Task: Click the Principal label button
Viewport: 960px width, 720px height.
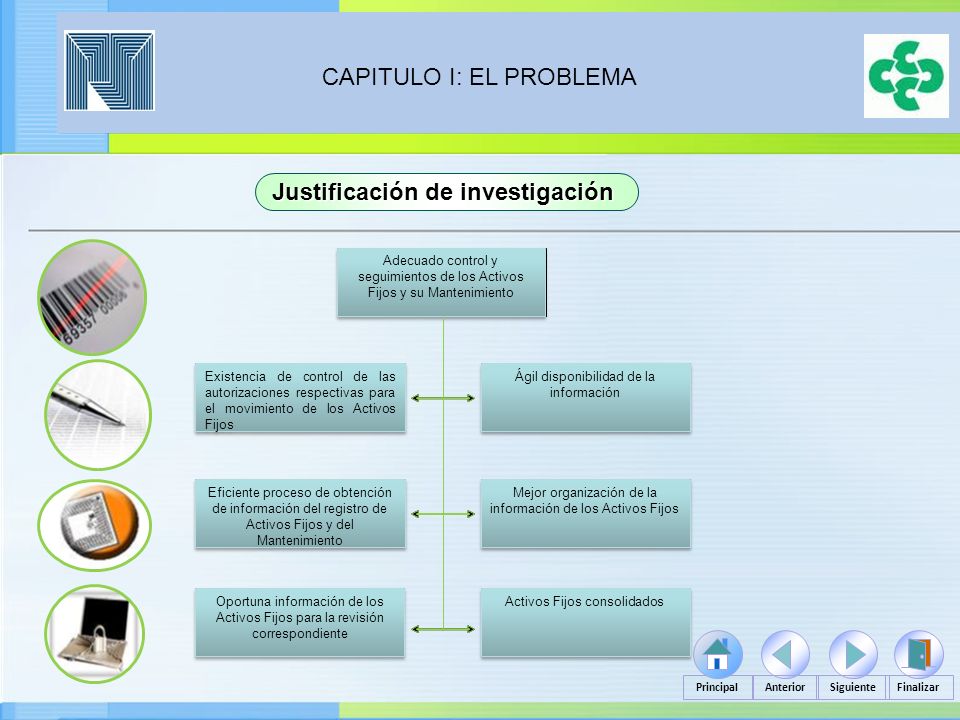Action: (x=717, y=687)
